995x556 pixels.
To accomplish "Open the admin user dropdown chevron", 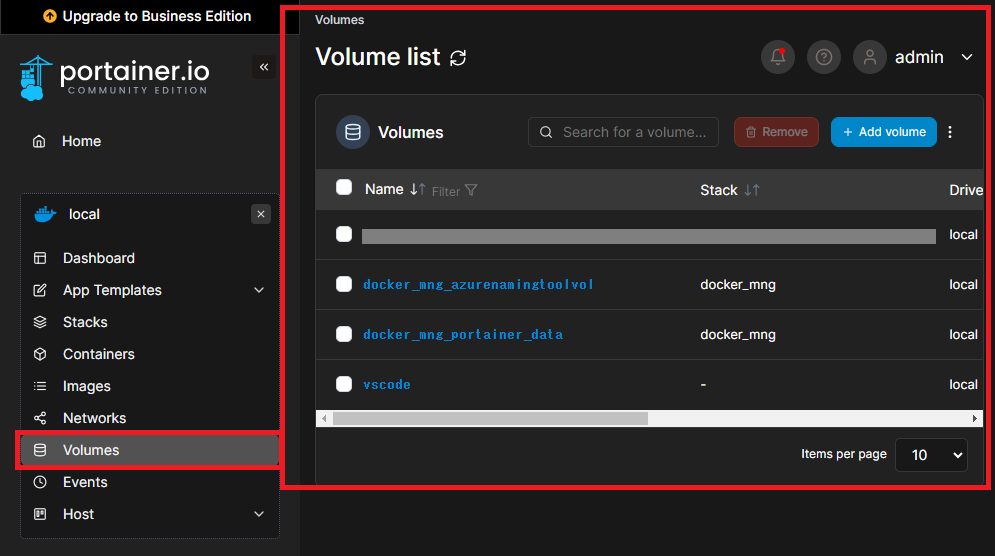I will coord(967,57).
